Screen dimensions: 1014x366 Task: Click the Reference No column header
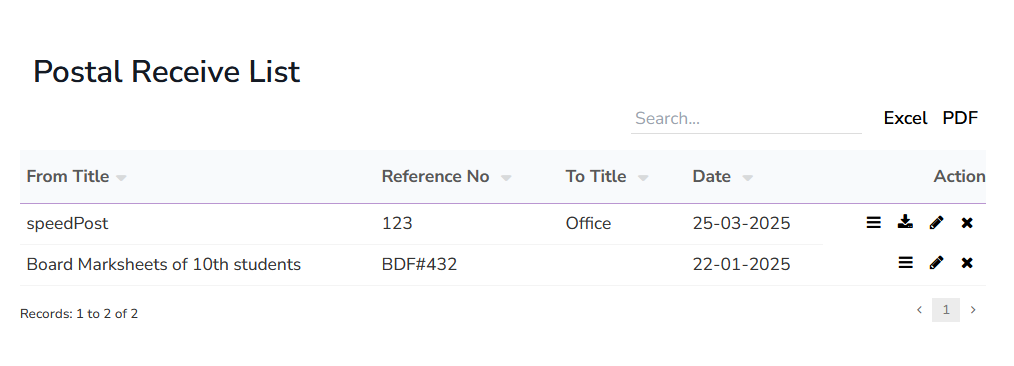click(435, 177)
